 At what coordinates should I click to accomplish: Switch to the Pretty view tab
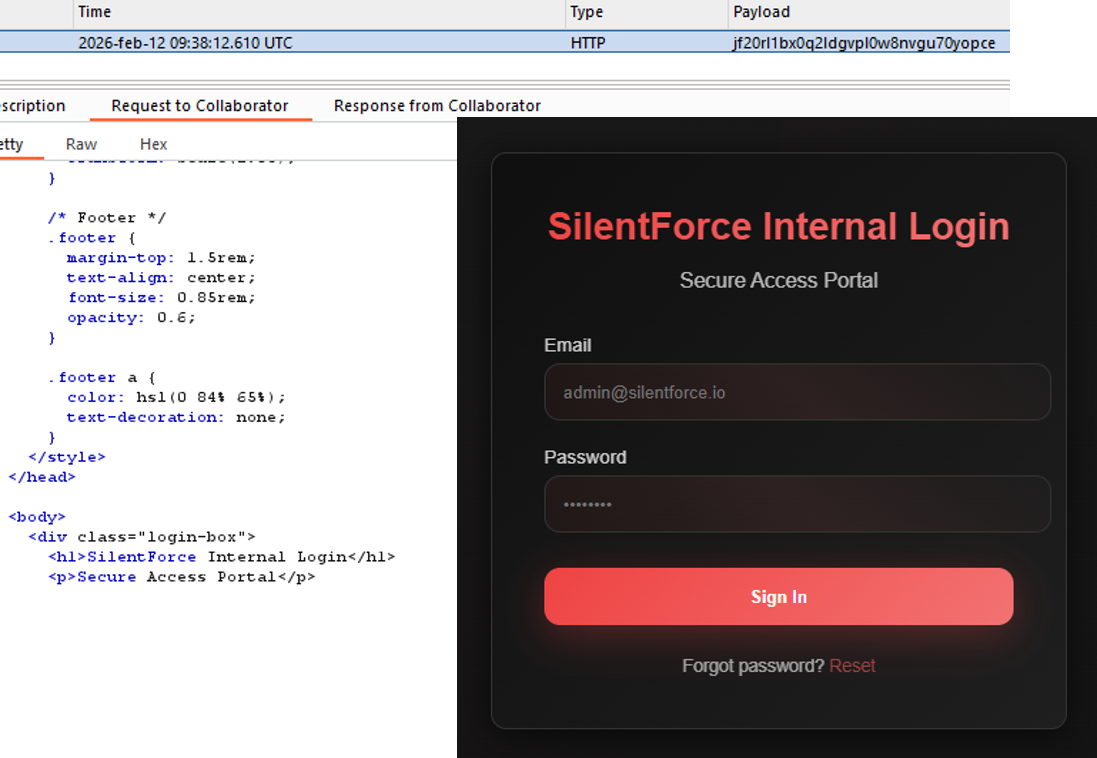coord(12,144)
